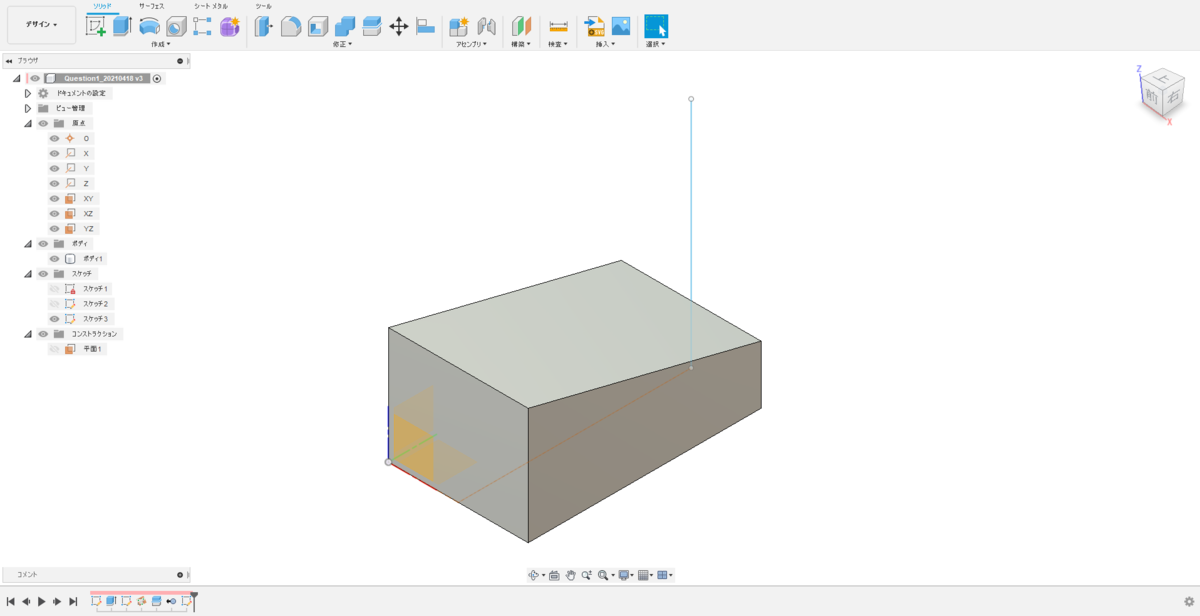Open デザイン workspace dropdown
This screenshot has width=1200, height=616.
41,24
